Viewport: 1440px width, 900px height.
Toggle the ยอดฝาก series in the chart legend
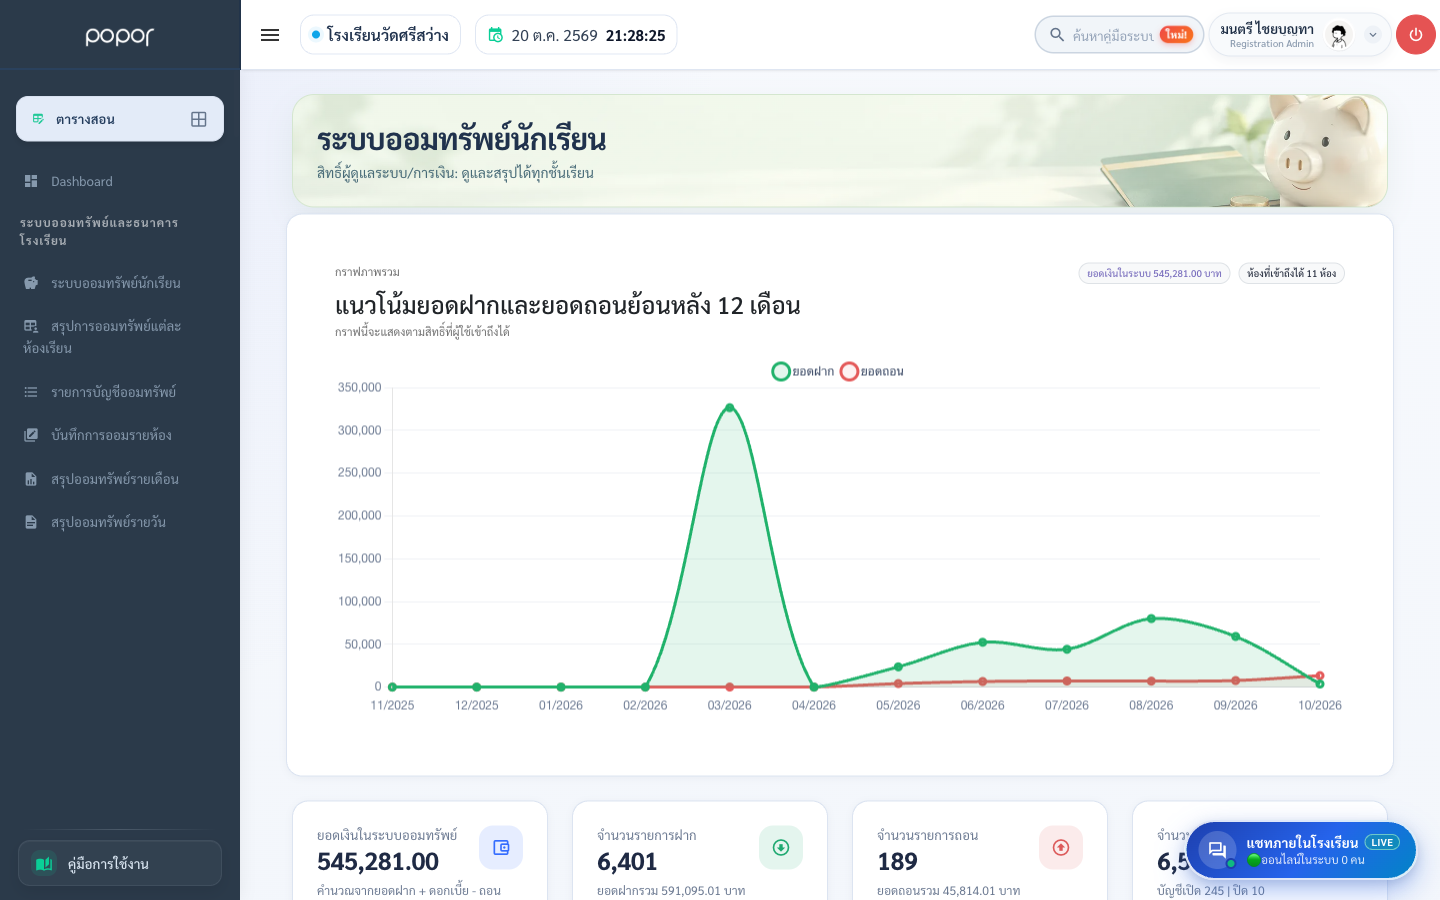pos(803,371)
